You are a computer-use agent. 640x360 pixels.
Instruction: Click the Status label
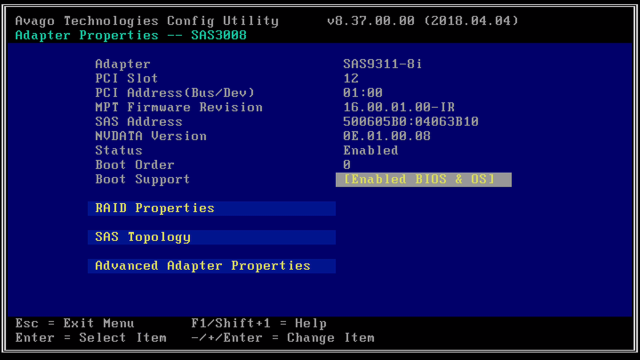coord(119,151)
